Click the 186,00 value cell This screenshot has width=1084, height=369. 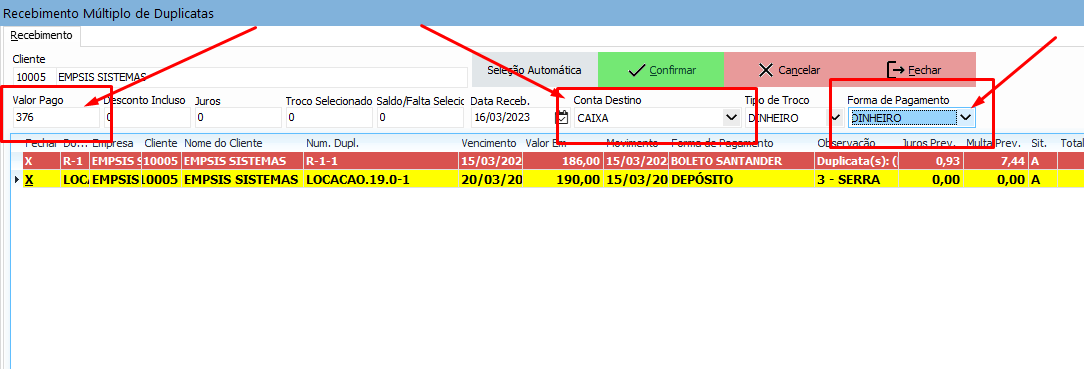[x=562, y=161]
